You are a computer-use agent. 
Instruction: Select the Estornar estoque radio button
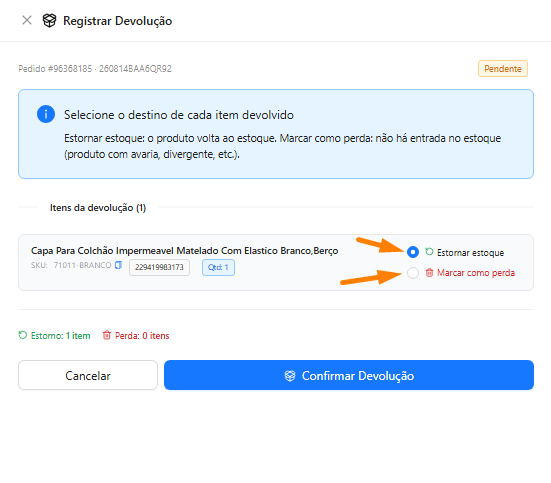pos(413,252)
